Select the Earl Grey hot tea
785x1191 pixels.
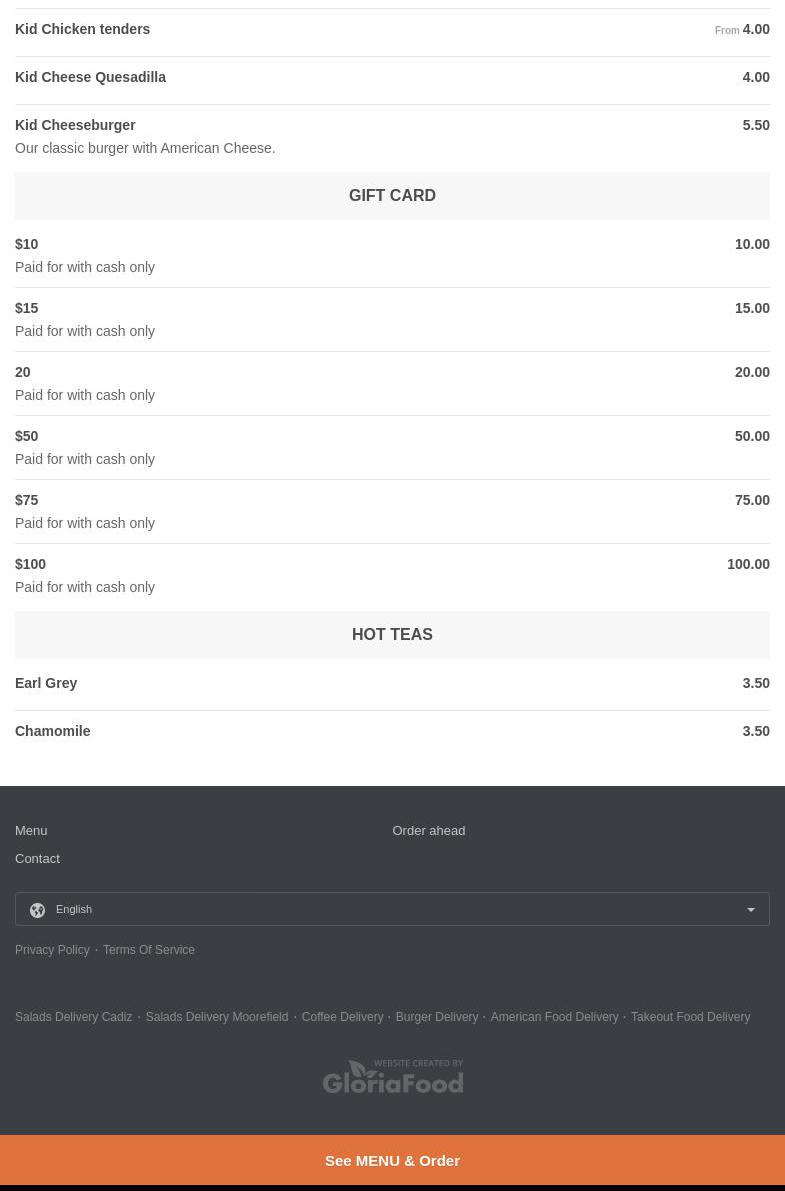pyautogui.click(x=46, y=684)
